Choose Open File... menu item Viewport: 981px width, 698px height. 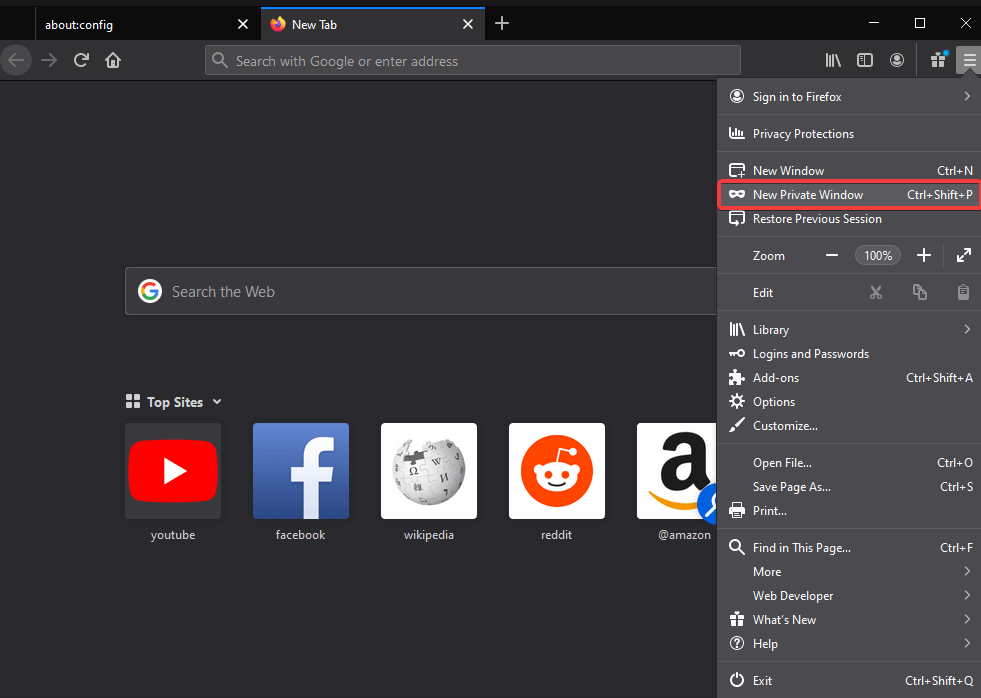click(848, 463)
